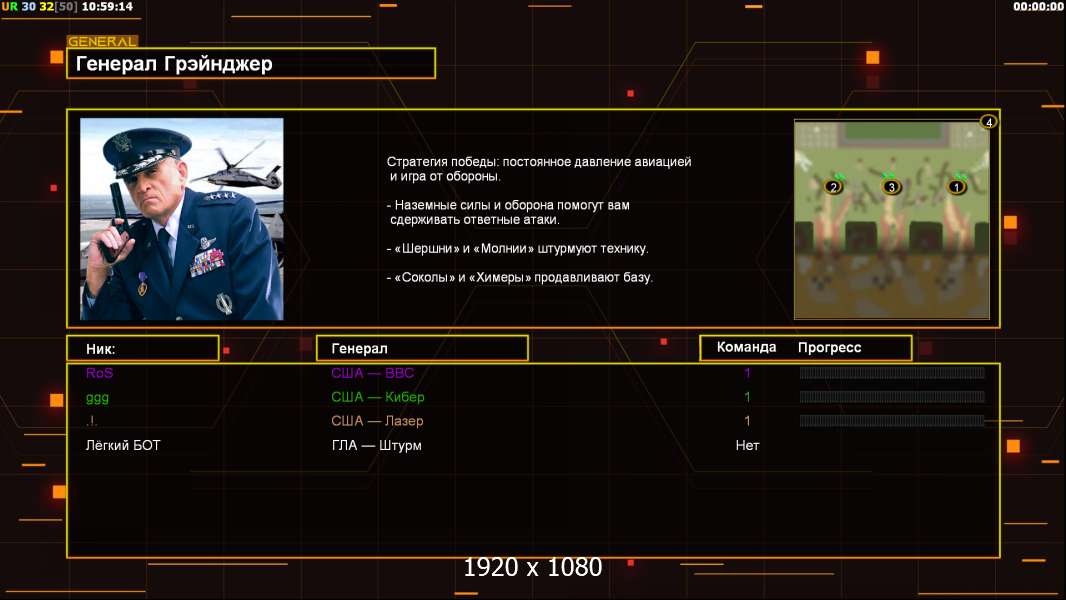The height and width of the screenshot is (600, 1066).
Task: Click the GENERAL label tag
Action: click(102, 41)
